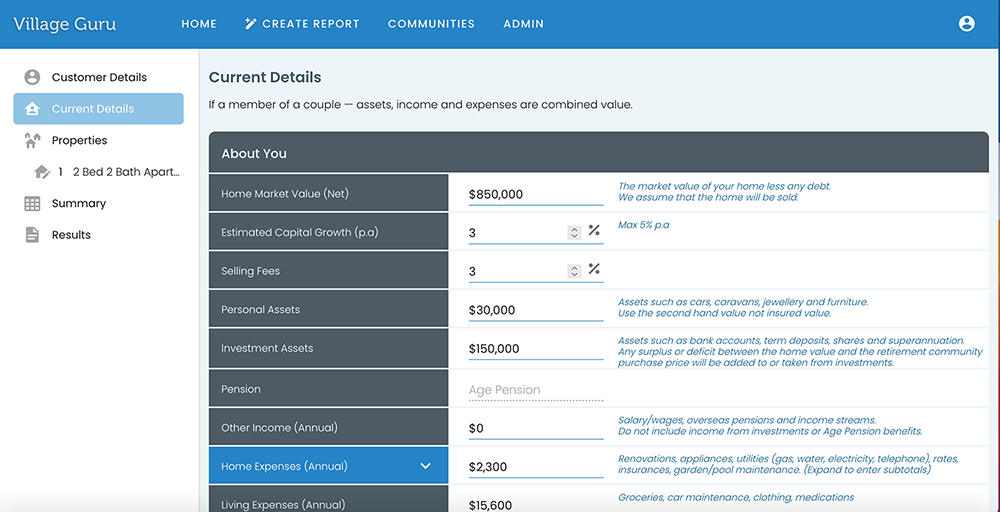The image size is (1000, 512).
Task: Click the Current Details house icon
Action: (32, 109)
